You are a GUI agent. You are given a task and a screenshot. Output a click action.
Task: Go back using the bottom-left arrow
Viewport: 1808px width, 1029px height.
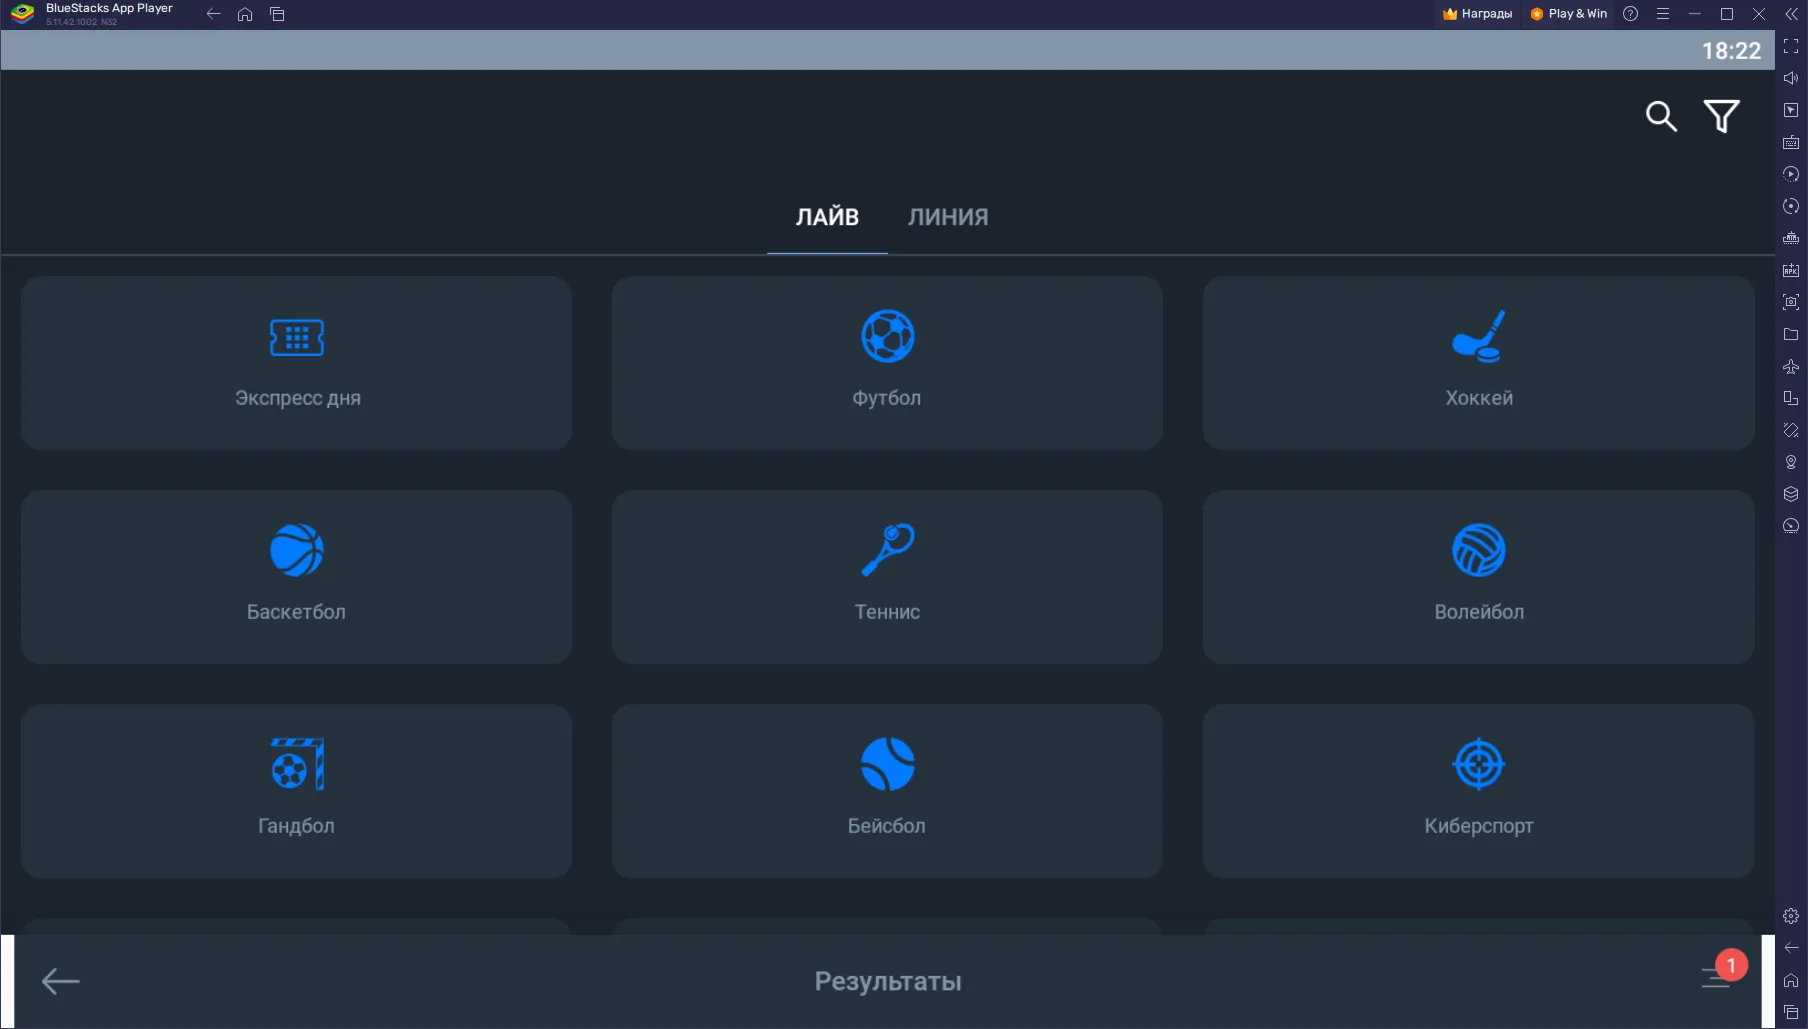(60, 981)
